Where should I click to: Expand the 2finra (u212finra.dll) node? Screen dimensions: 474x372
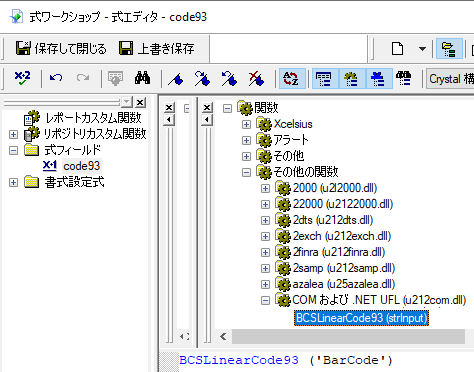point(265,252)
